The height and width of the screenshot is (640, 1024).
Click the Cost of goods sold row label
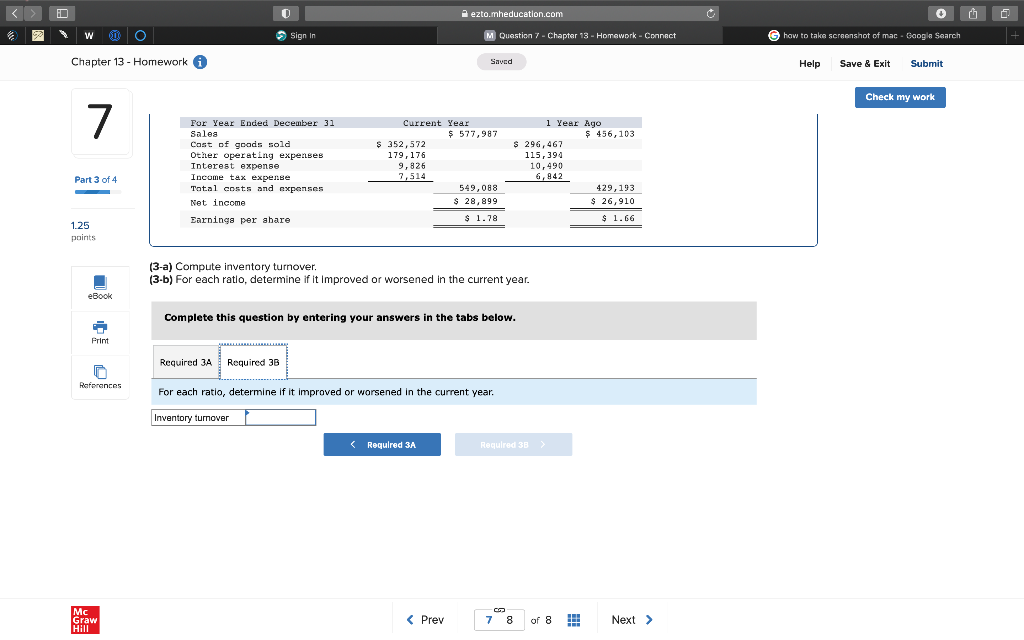[x=240, y=144]
